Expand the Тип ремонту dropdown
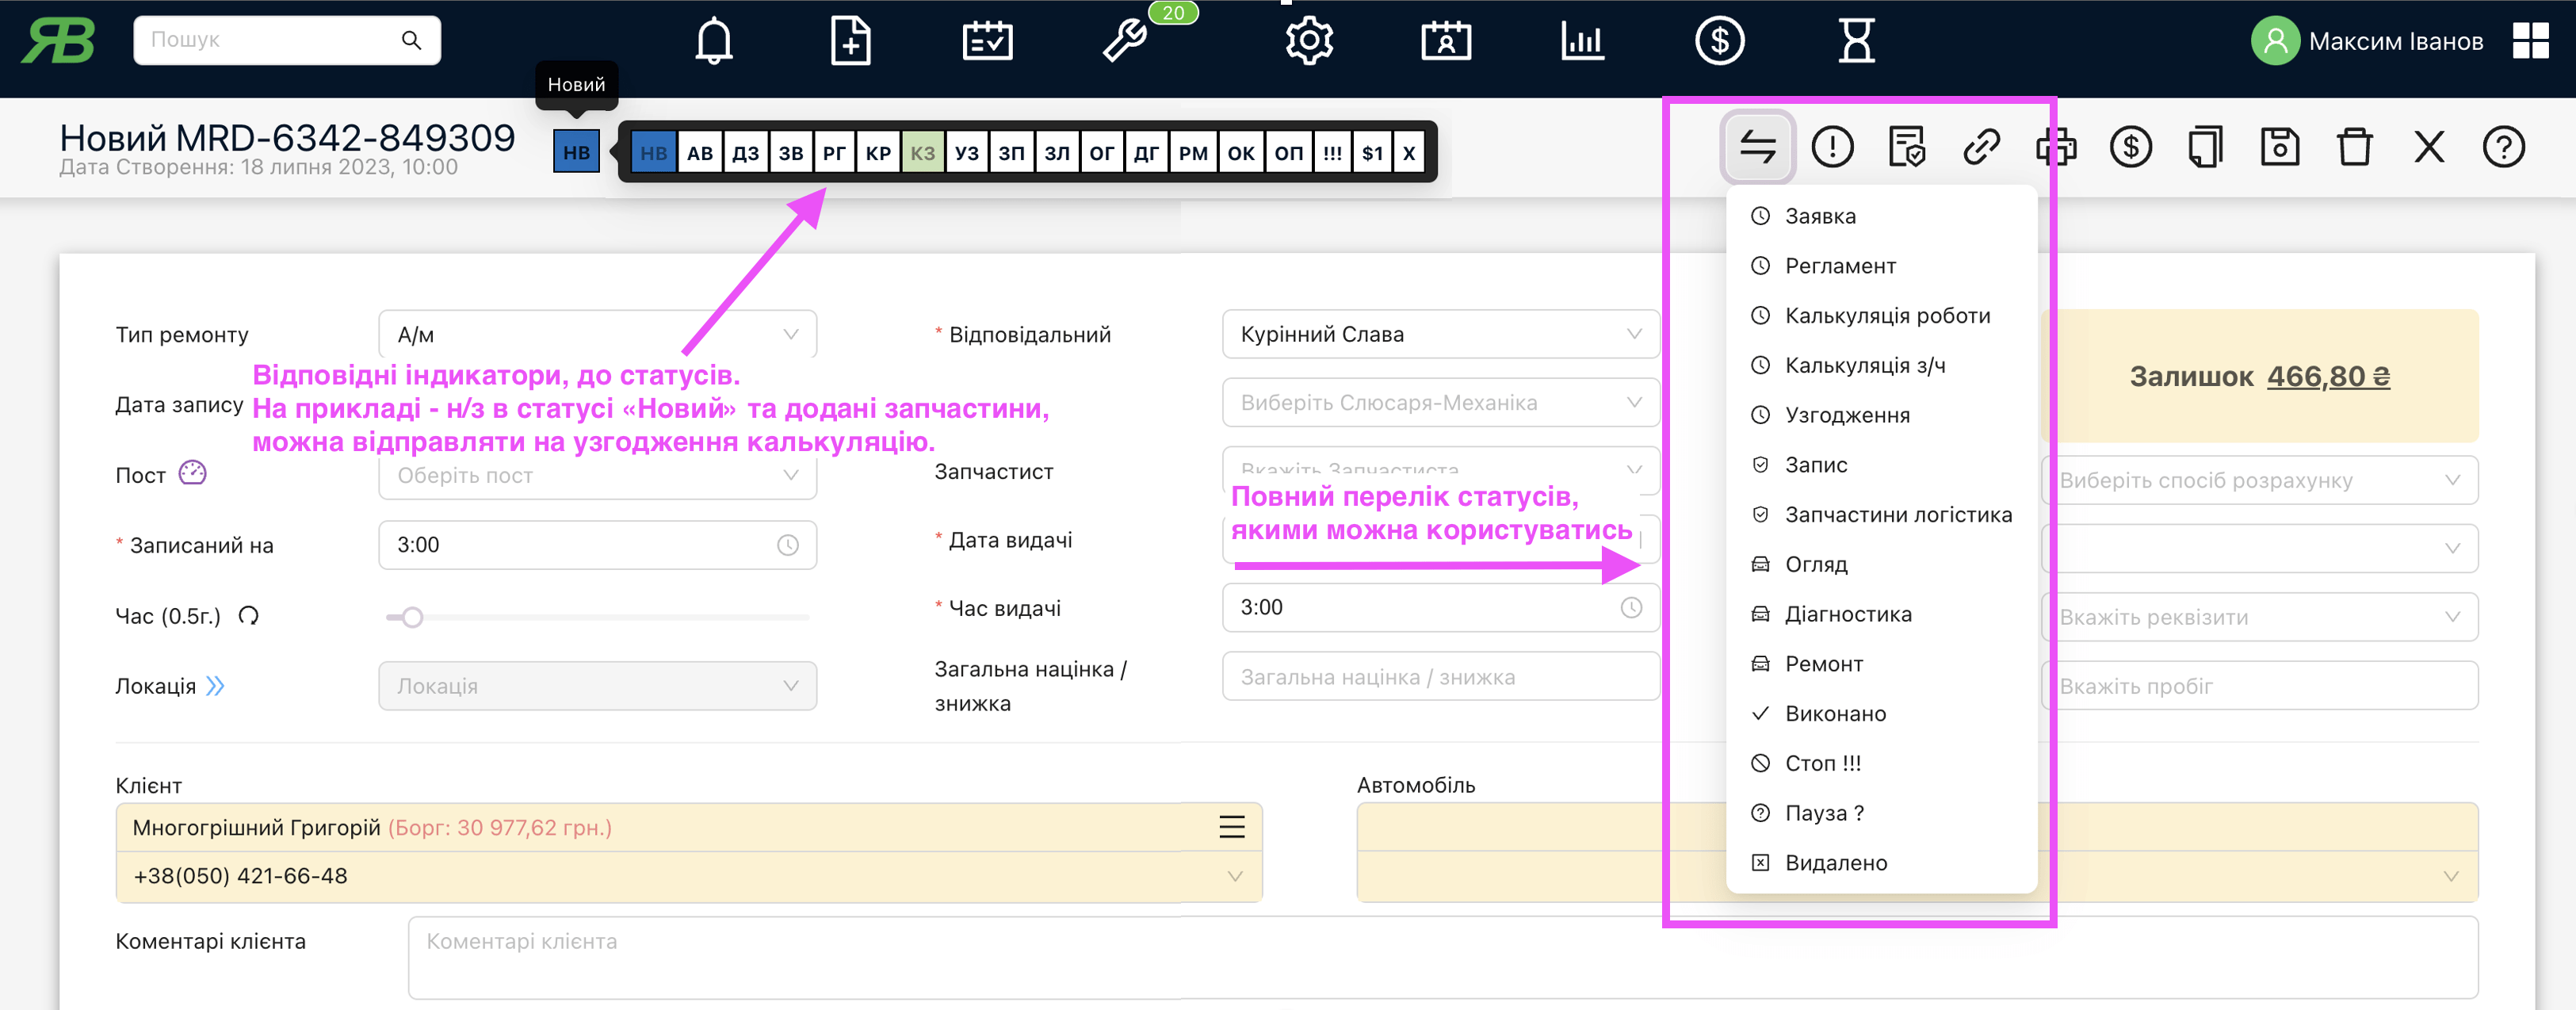 pyautogui.click(x=597, y=334)
